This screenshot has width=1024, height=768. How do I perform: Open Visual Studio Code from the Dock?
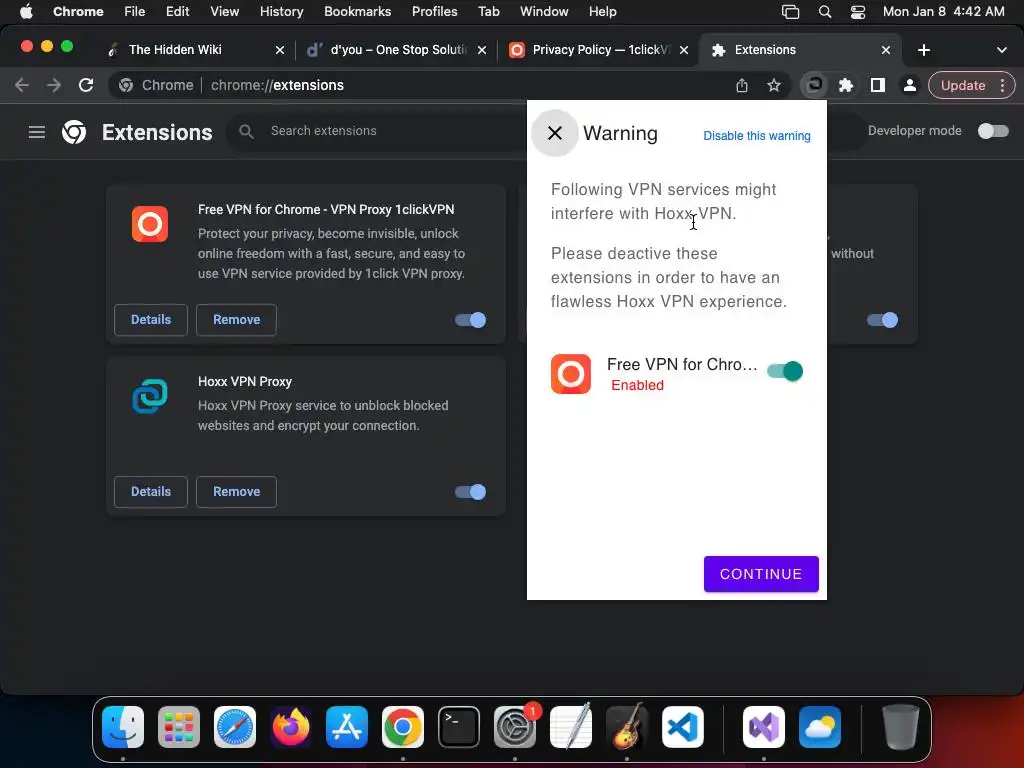click(682, 727)
